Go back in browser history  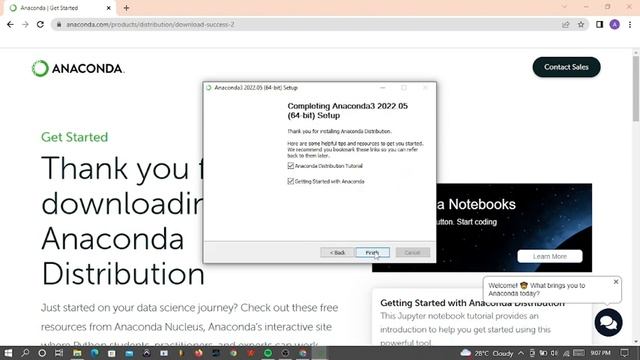pos(10,24)
